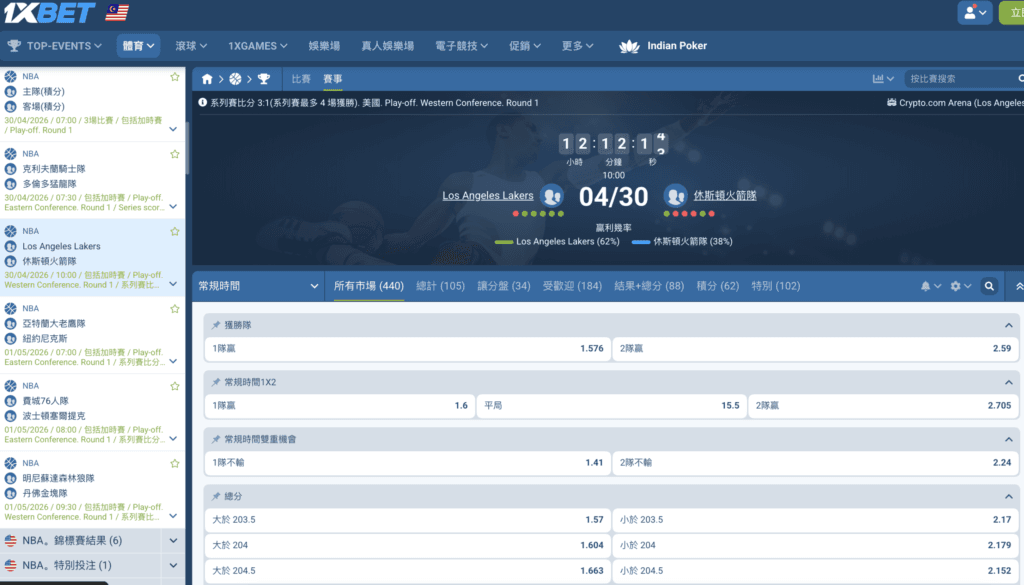Open the TOP-EVENTS dropdown
Viewport: 1024px width, 585px height.
pyautogui.click(x=55, y=46)
